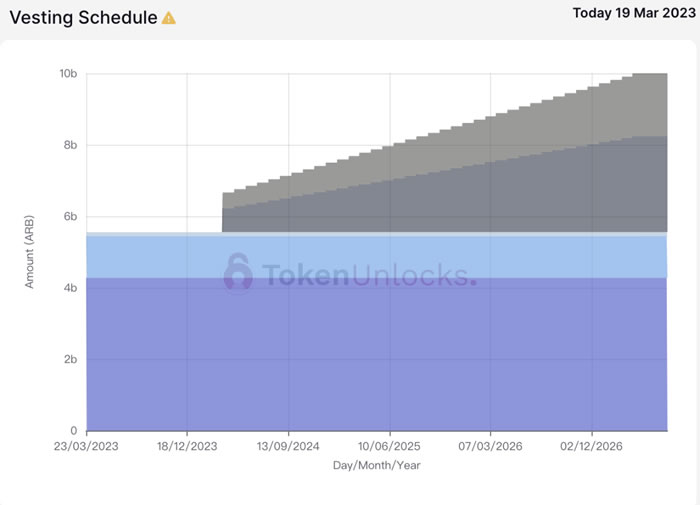Click the yellow warning icon beside Vesting Schedule

click(169, 18)
